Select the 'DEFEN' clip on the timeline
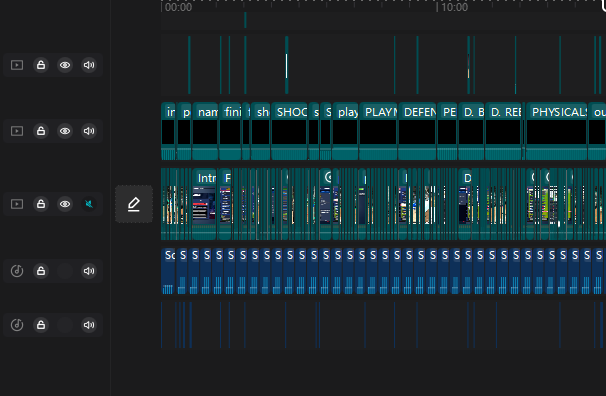 pyautogui.click(x=417, y=131)
